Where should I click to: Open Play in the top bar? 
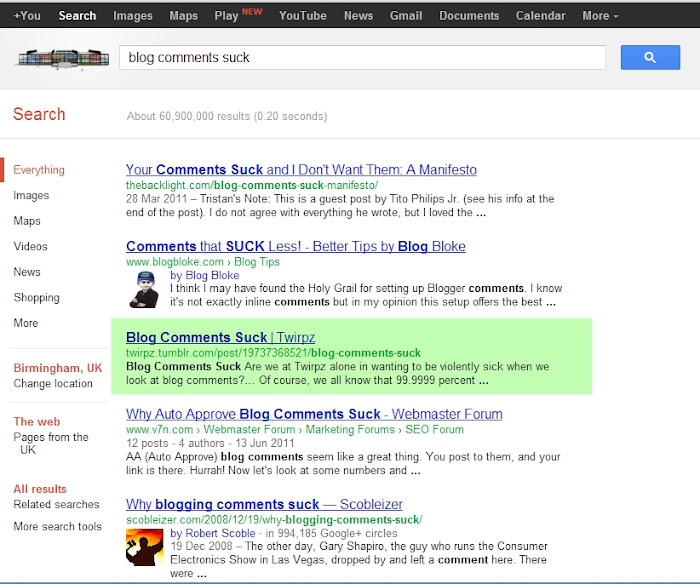pos(226,16)
